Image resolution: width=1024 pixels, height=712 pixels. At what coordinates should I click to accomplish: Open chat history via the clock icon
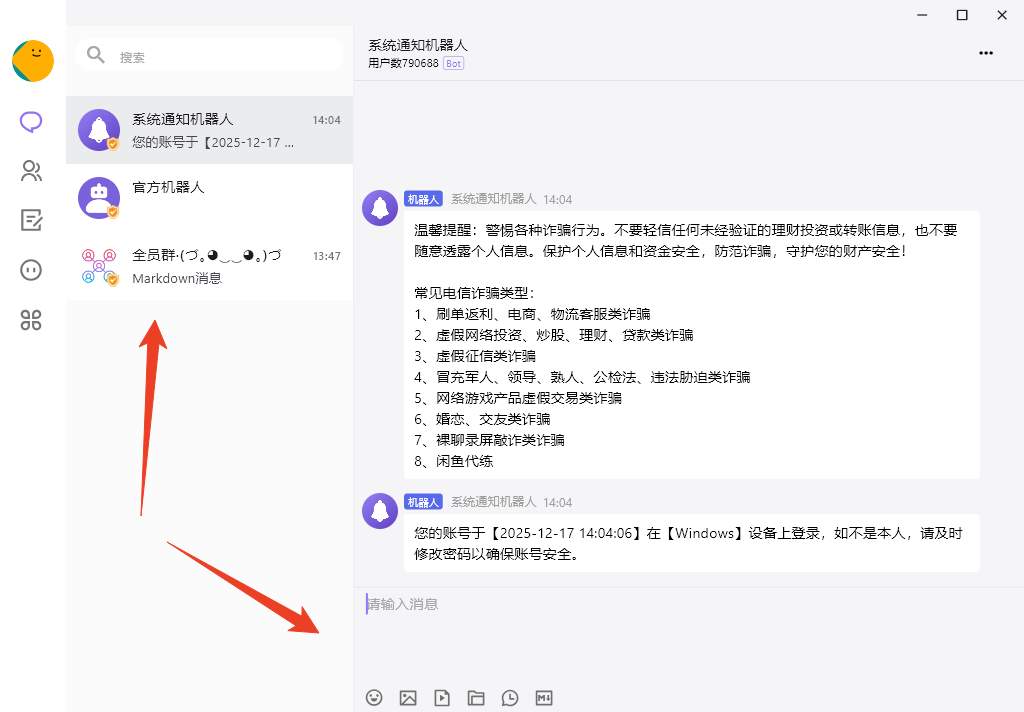[x=510, y=697]
